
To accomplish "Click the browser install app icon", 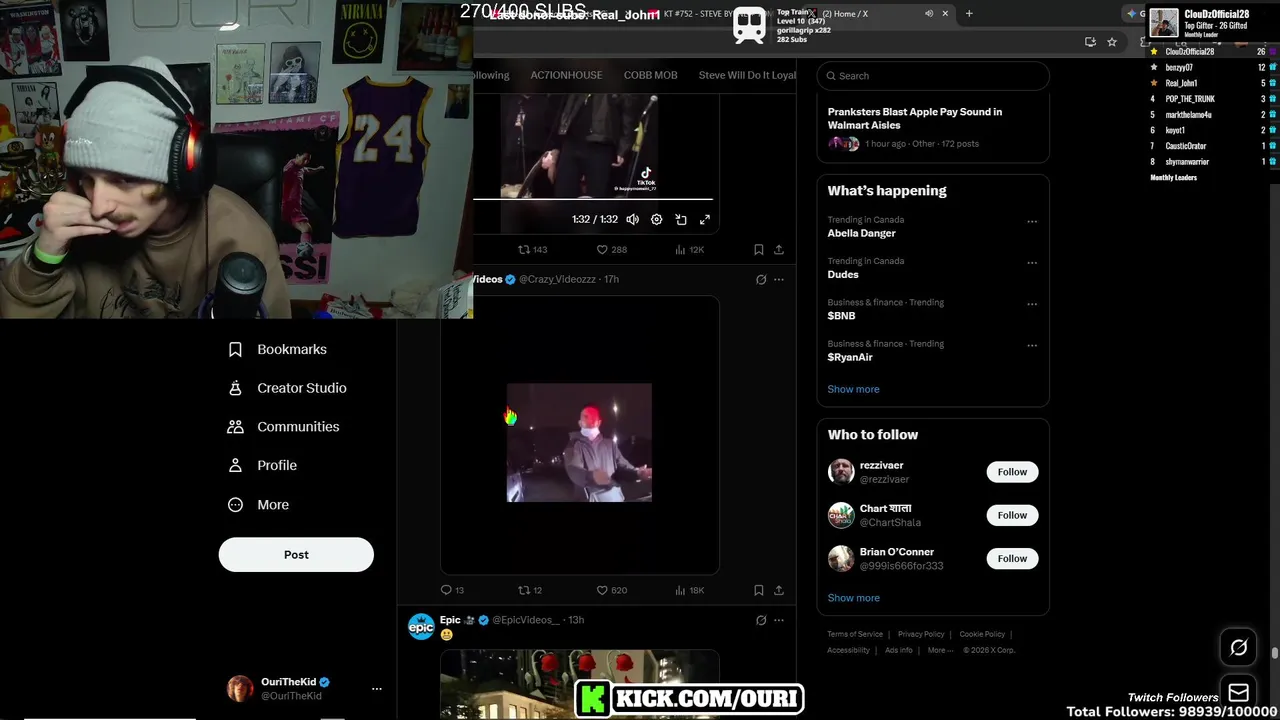I will (1090, 42).
